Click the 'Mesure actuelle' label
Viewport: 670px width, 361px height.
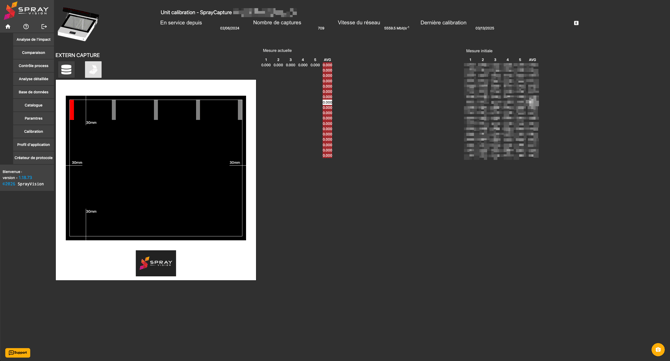[277, 50]
